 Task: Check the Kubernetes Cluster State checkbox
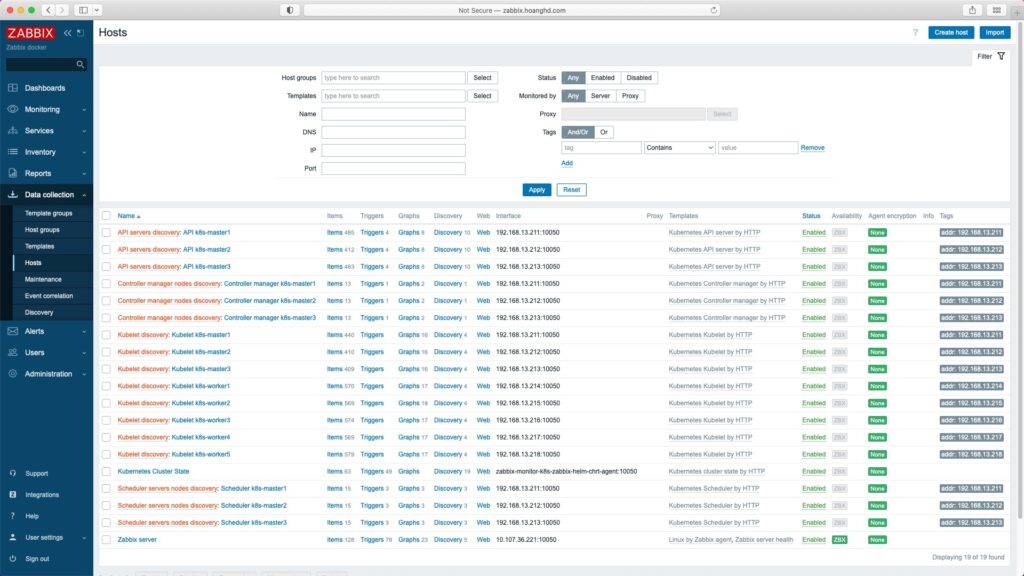pos(106,472)
